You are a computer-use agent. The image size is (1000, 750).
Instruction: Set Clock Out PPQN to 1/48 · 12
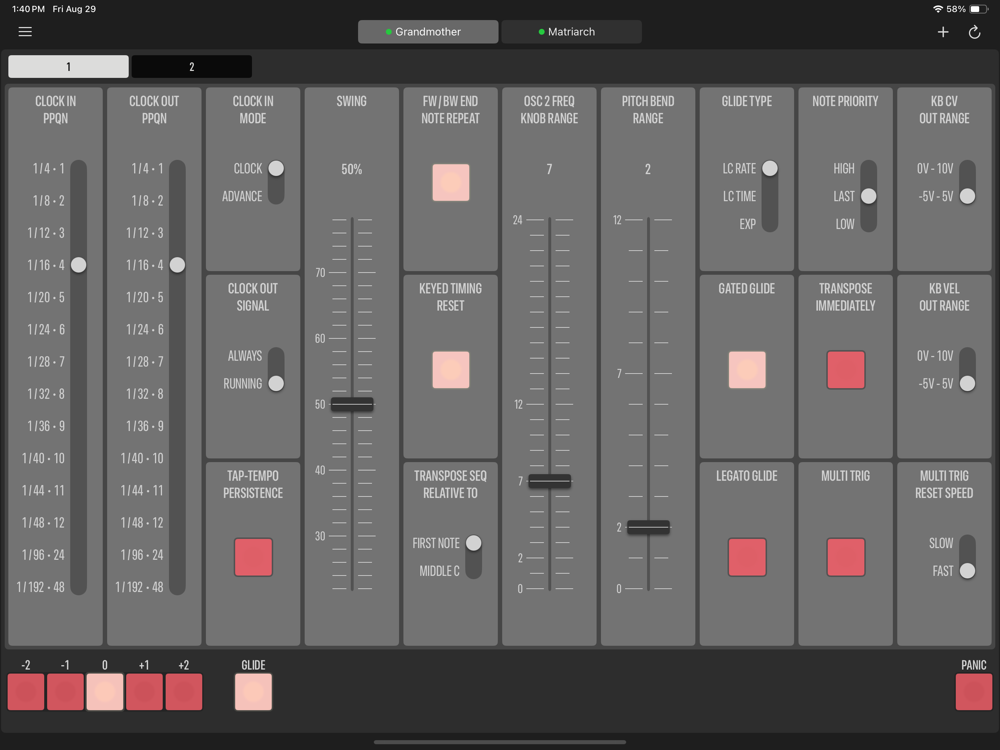click(x=142, y=522)
